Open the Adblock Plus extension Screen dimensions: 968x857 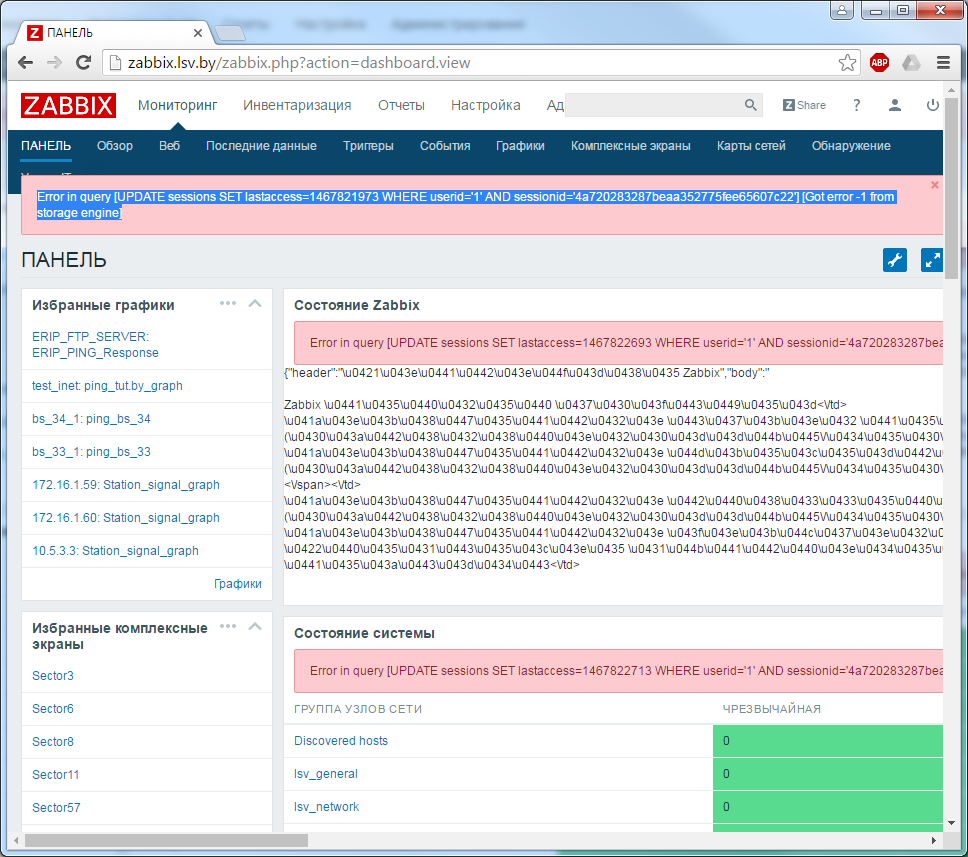click(x=879, y=62)
